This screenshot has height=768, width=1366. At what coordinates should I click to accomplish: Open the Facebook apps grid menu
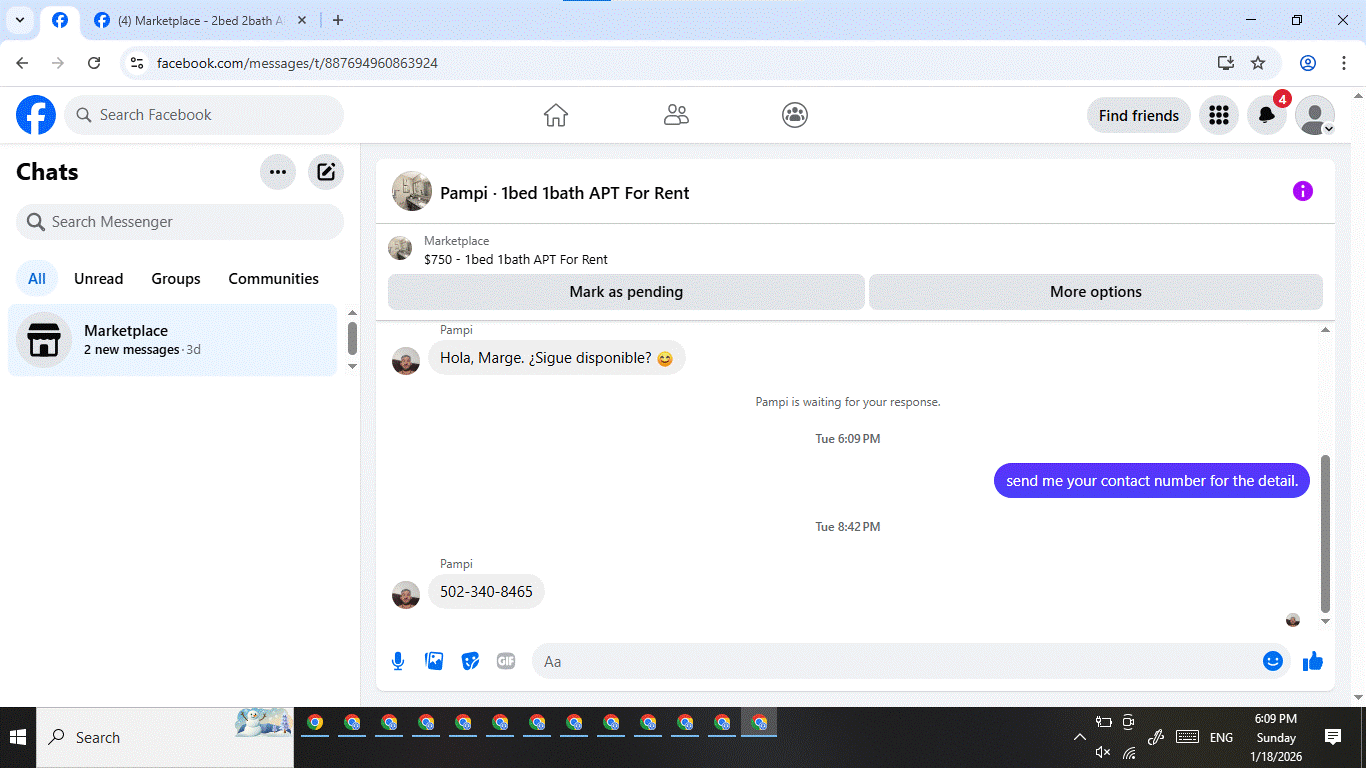coord(1218,115)
